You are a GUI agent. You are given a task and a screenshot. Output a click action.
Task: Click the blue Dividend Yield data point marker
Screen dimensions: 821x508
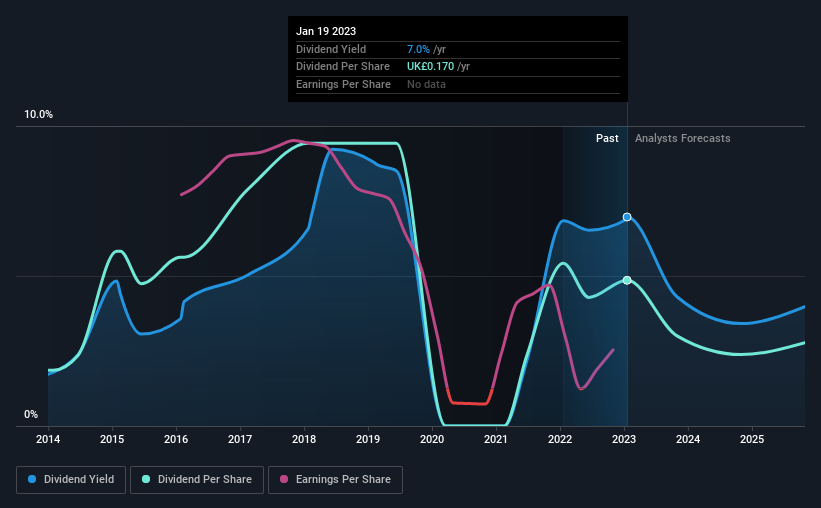pos(627,217)
